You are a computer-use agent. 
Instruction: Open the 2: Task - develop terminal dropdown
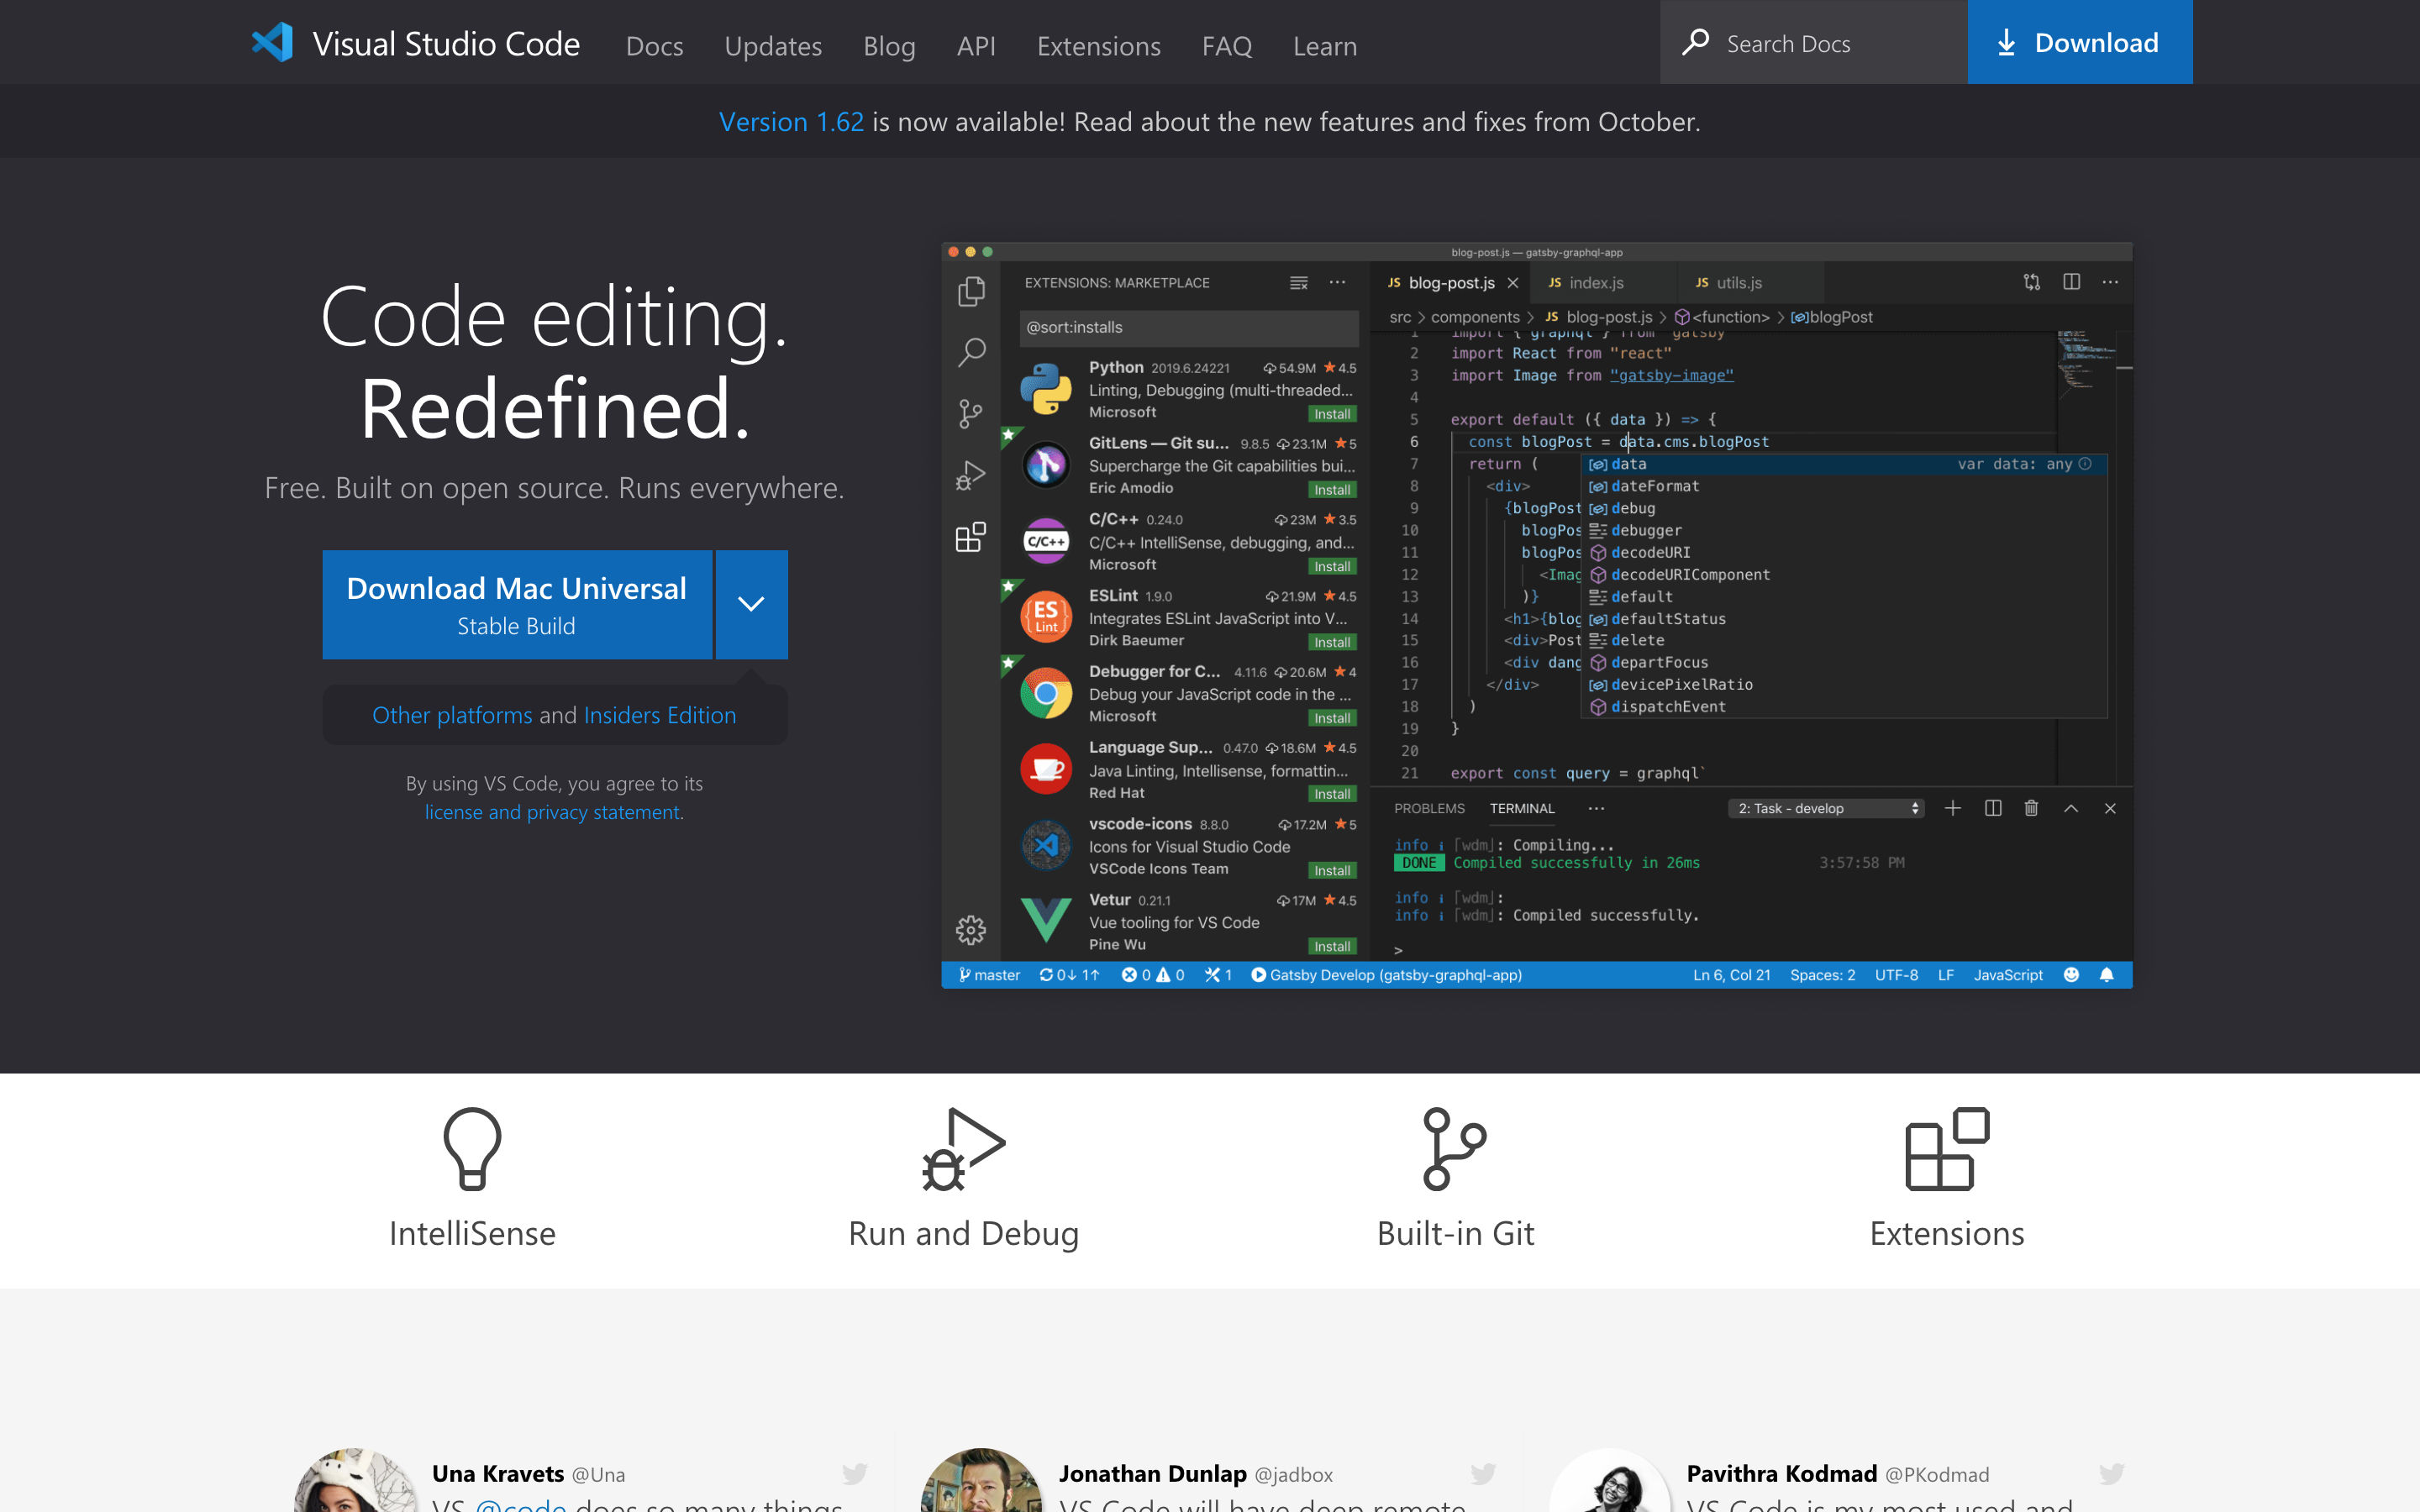[x=1827, y=808]
